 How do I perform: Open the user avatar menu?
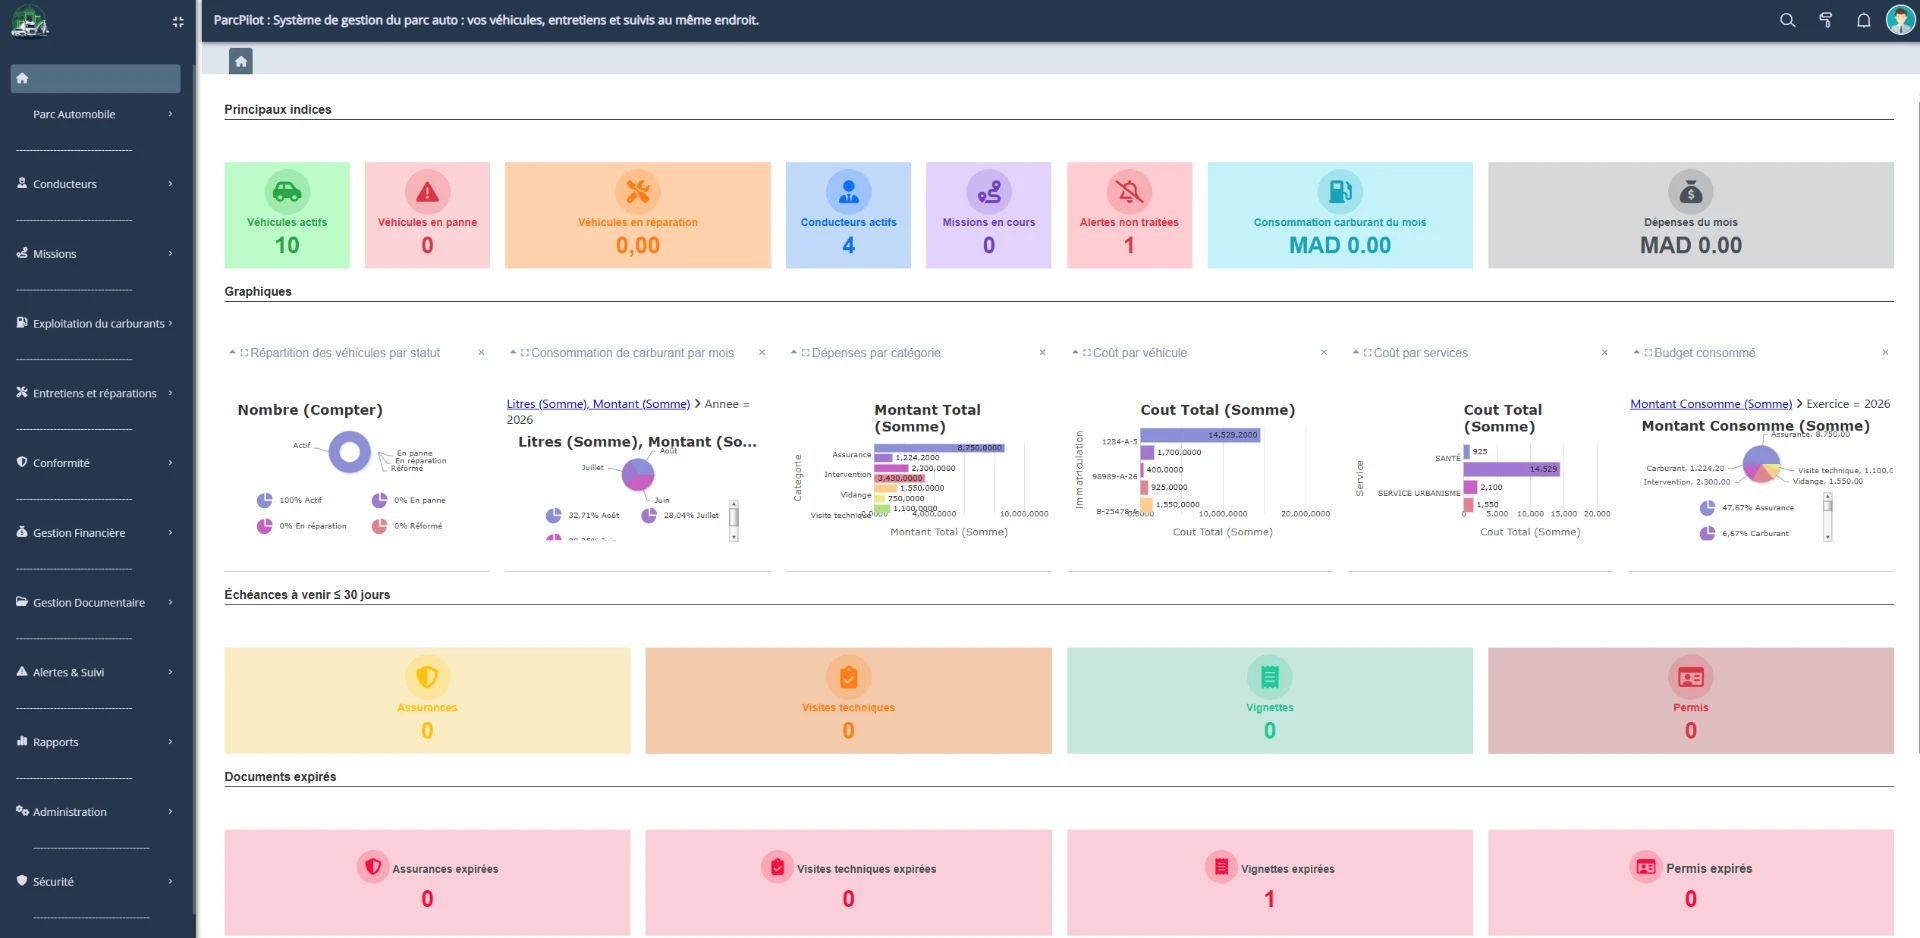[x=1900, y=20]
